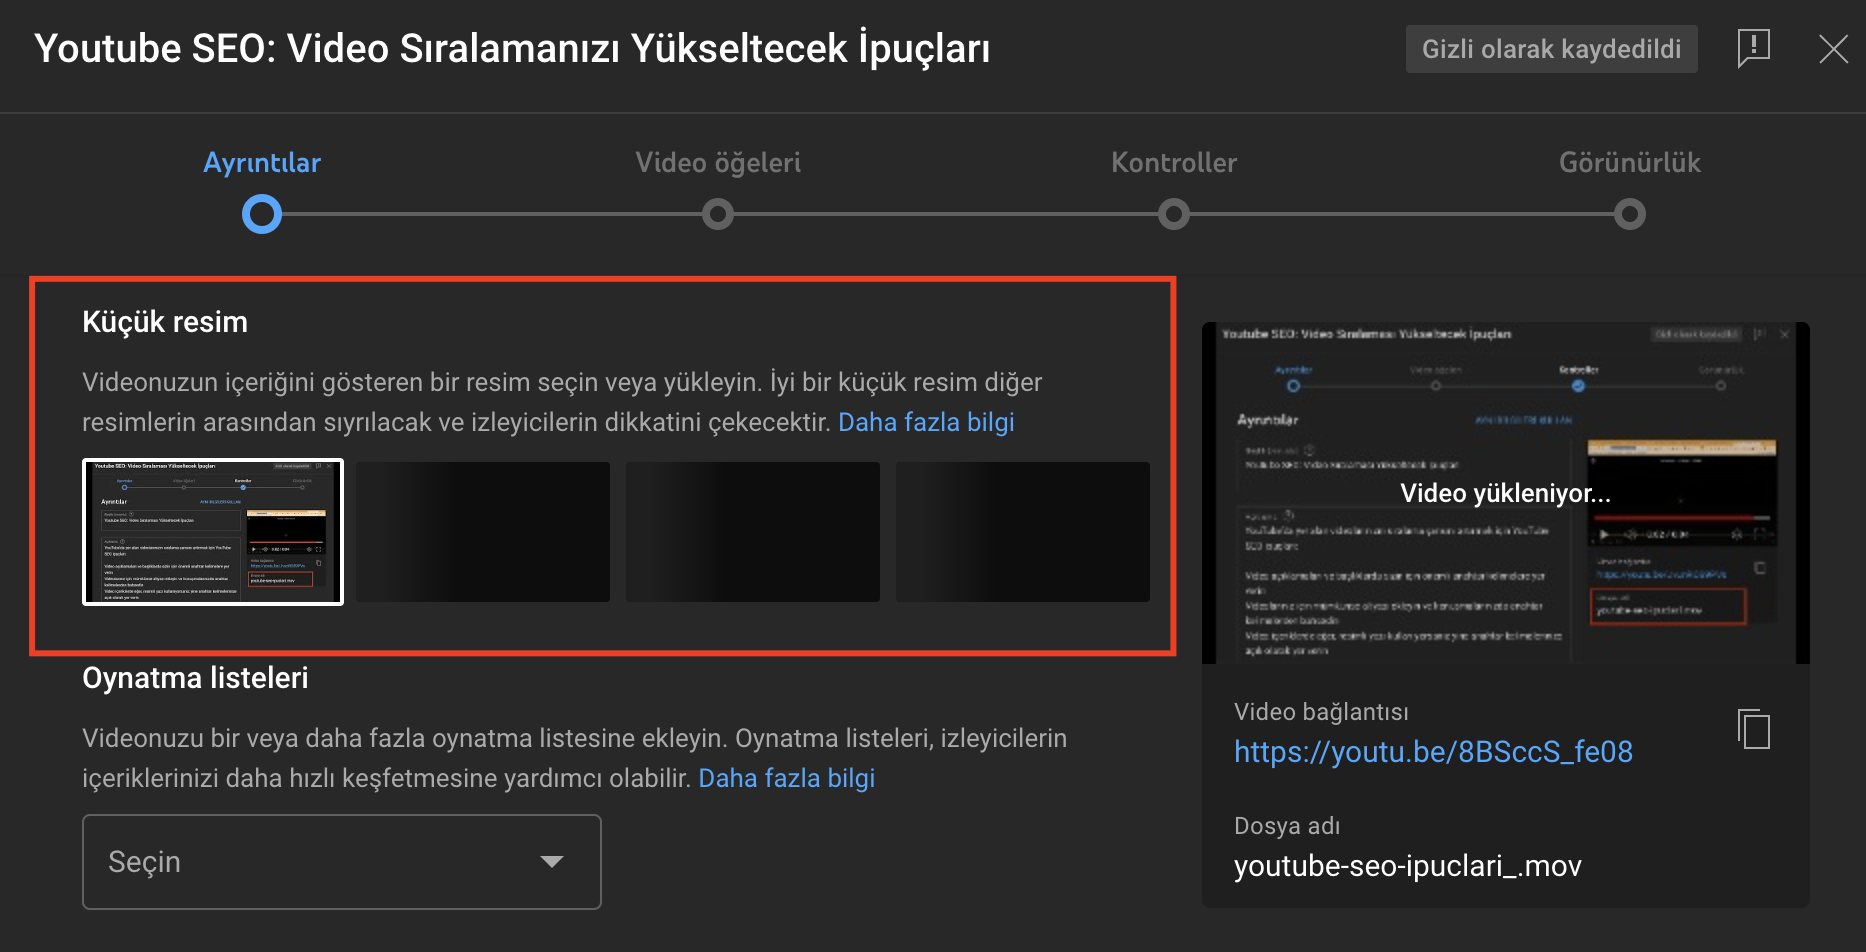This screenshot has height=952, width=1866.
Task: Click the Seçin dropdown arrow
Action: [552, 862]
